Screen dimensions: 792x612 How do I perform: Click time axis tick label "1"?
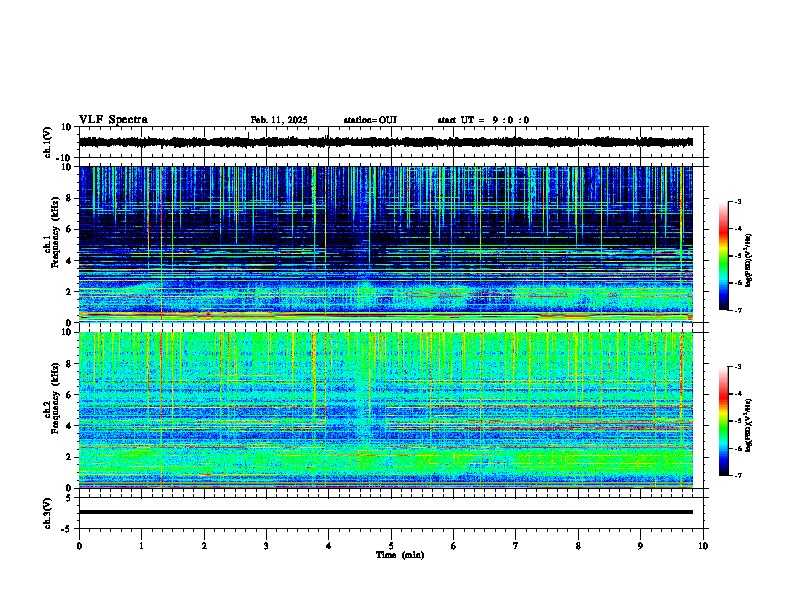[x=141, y=546]
